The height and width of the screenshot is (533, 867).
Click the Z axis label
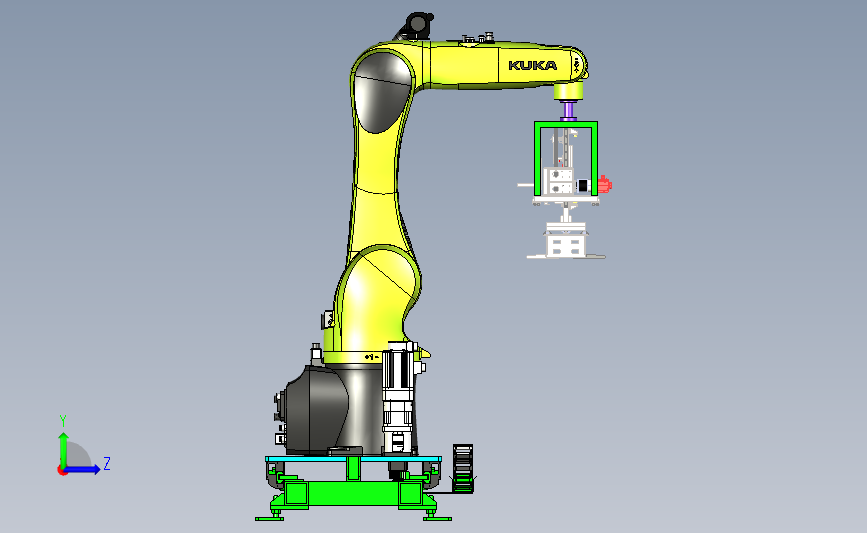107,463
